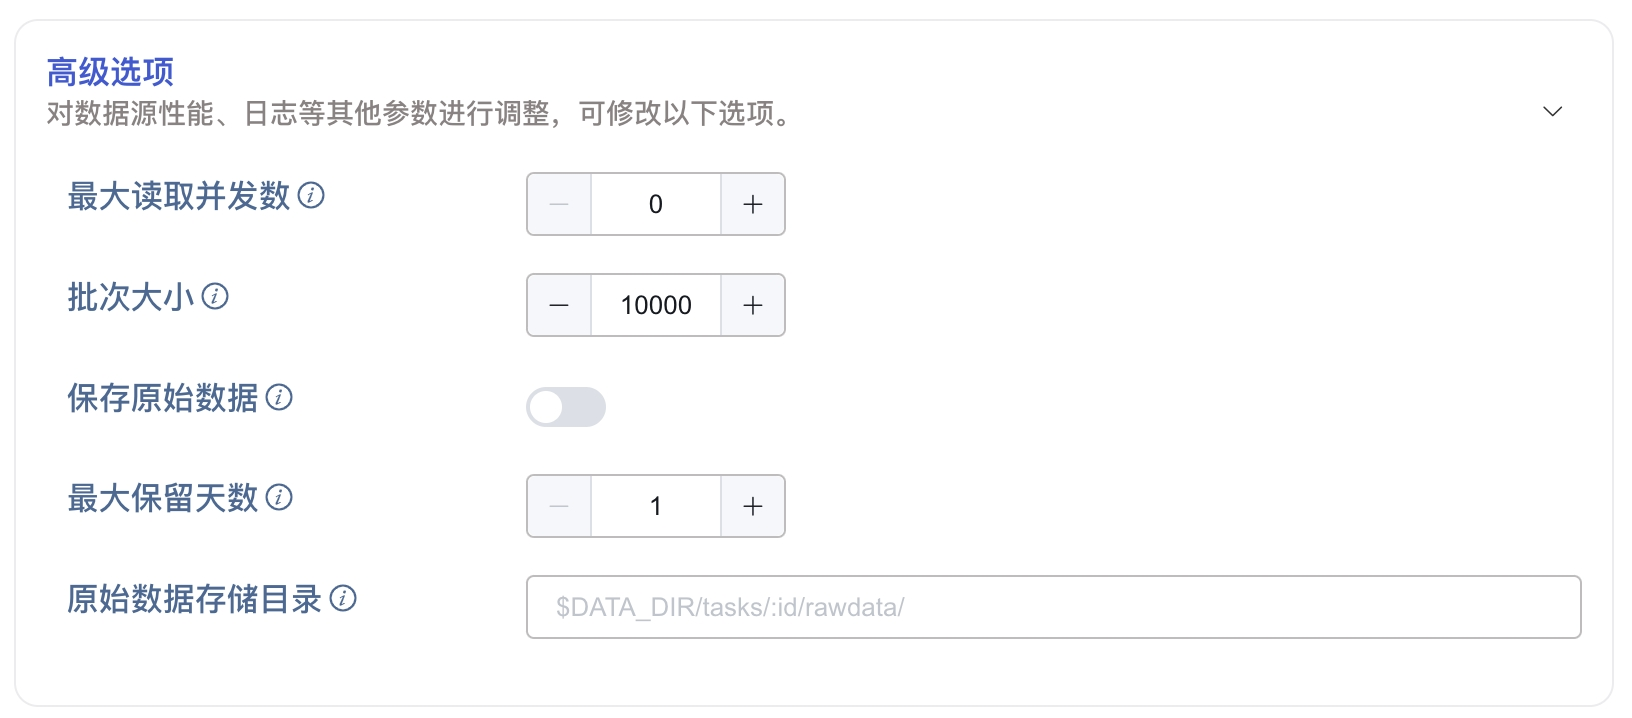Click info icon next to 批次大小

click(x=215, y=297)
